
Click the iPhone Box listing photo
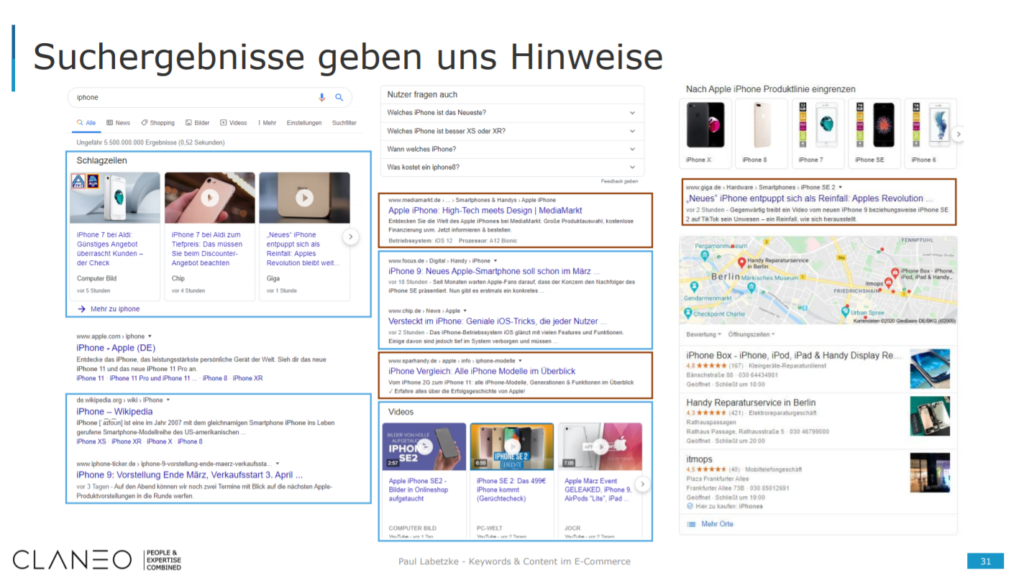930,369
